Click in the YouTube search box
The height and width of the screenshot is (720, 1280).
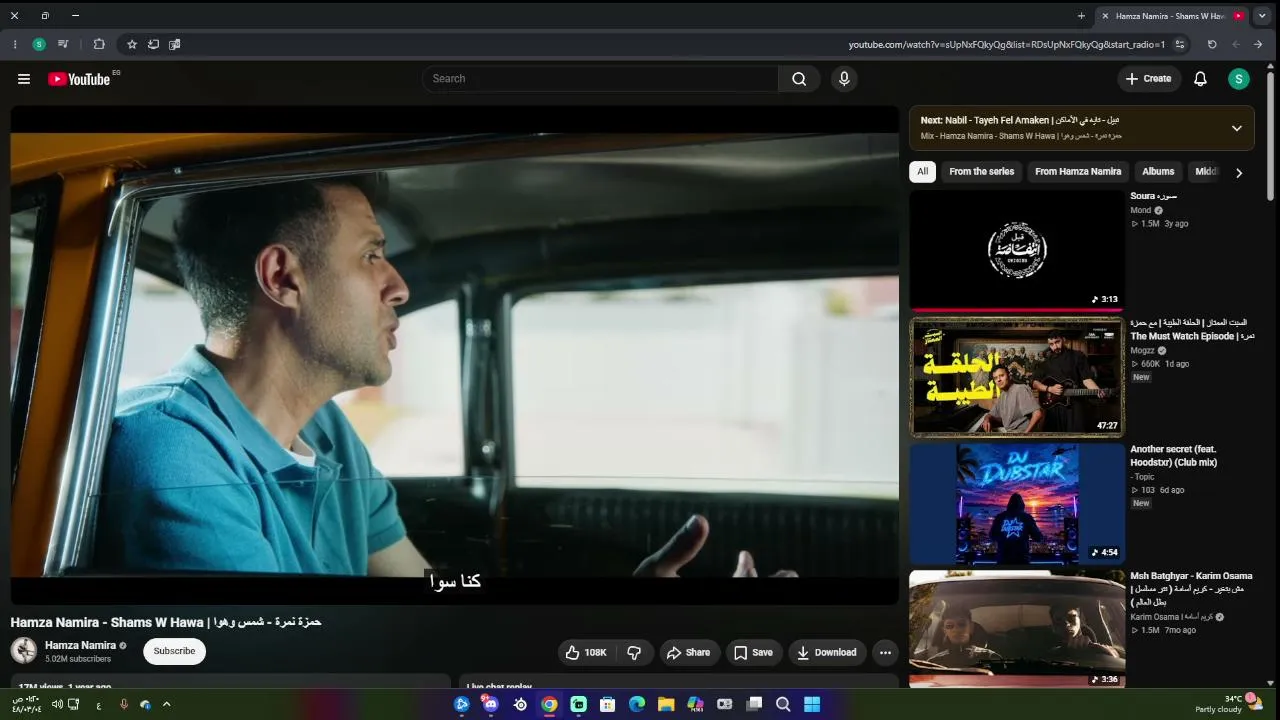pos(600,79)
